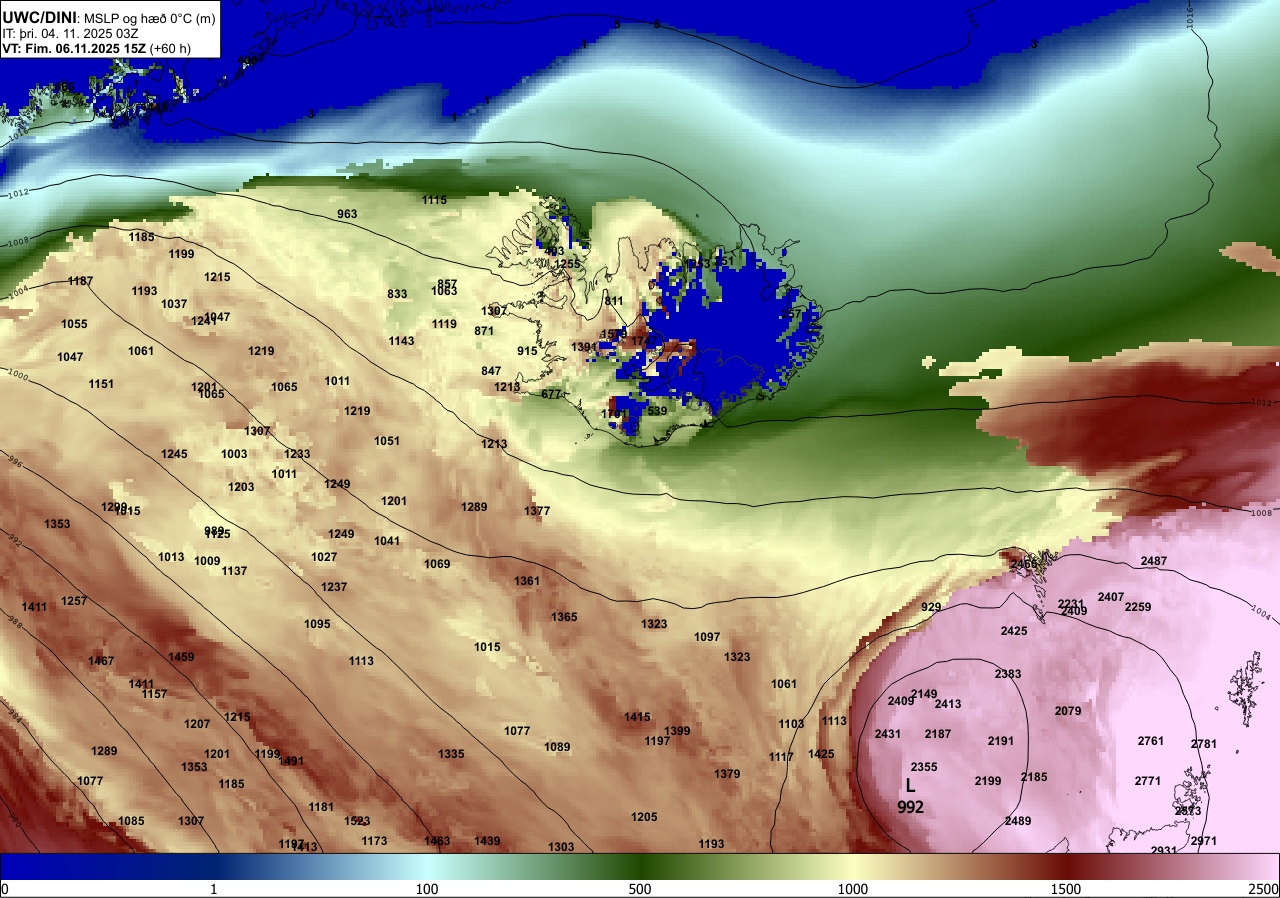Click the 1361 height value
Image resolution: width=1280 pixels, height=898 pixels.
(527, 581)
